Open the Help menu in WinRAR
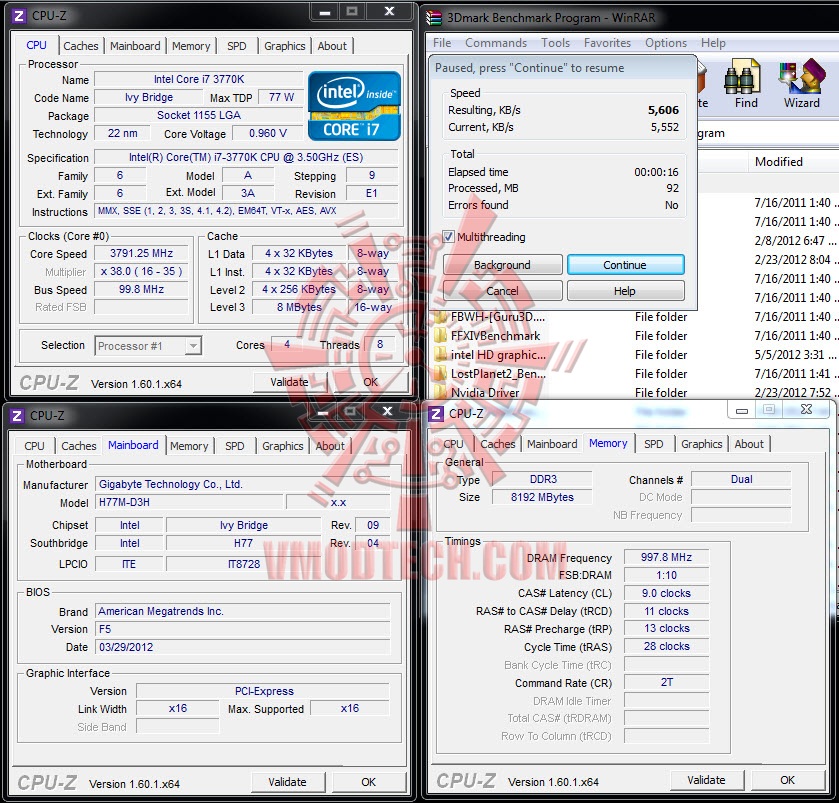839x803 pixels. tap(713, 43)
